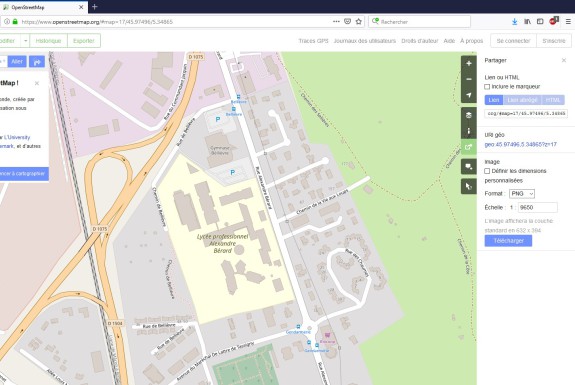
Task: Tick Définir les dimensions personnalisées checkbox
Action: click(487, 171)
